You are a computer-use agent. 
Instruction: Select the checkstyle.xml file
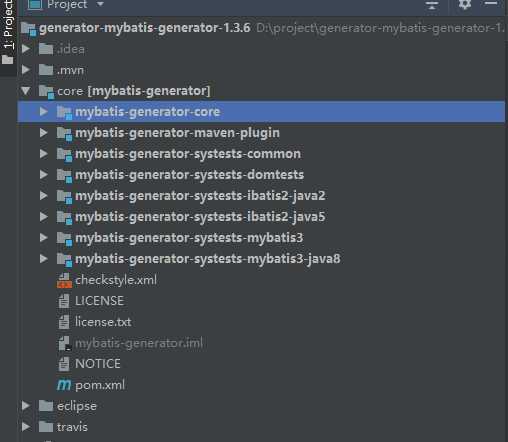[116, 280]
